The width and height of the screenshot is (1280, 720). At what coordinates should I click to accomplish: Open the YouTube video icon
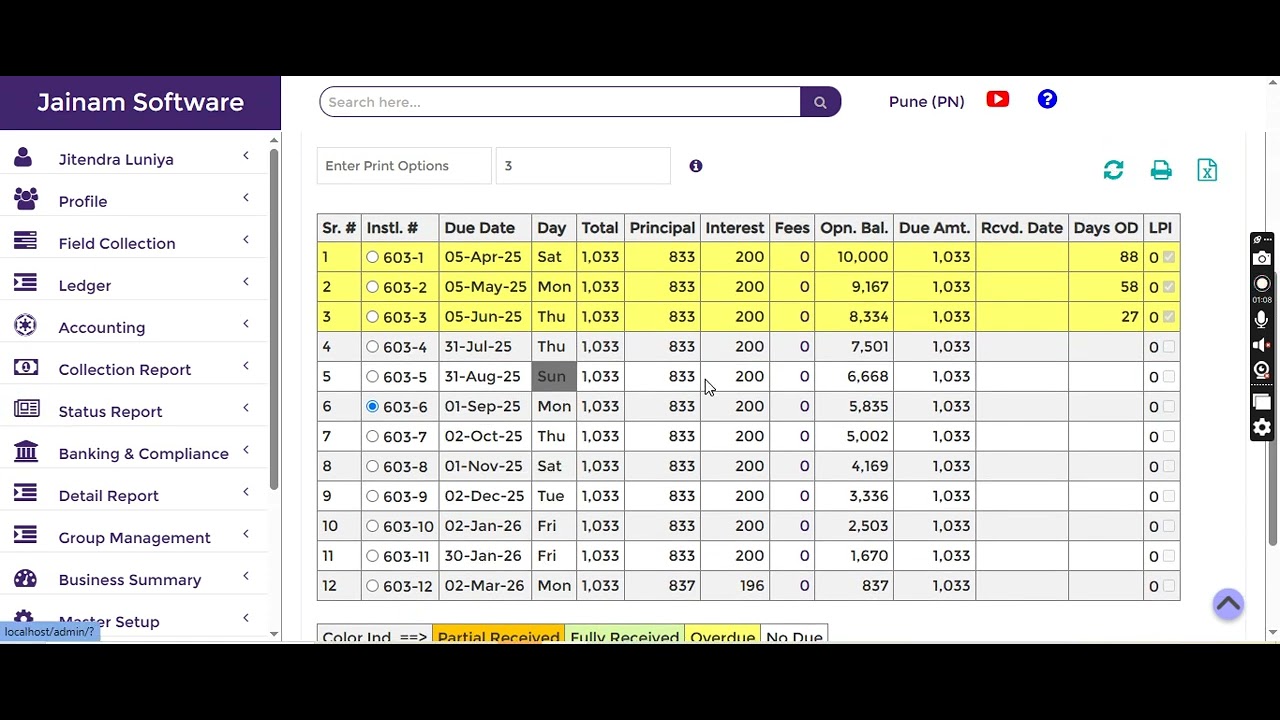[997, 99]
